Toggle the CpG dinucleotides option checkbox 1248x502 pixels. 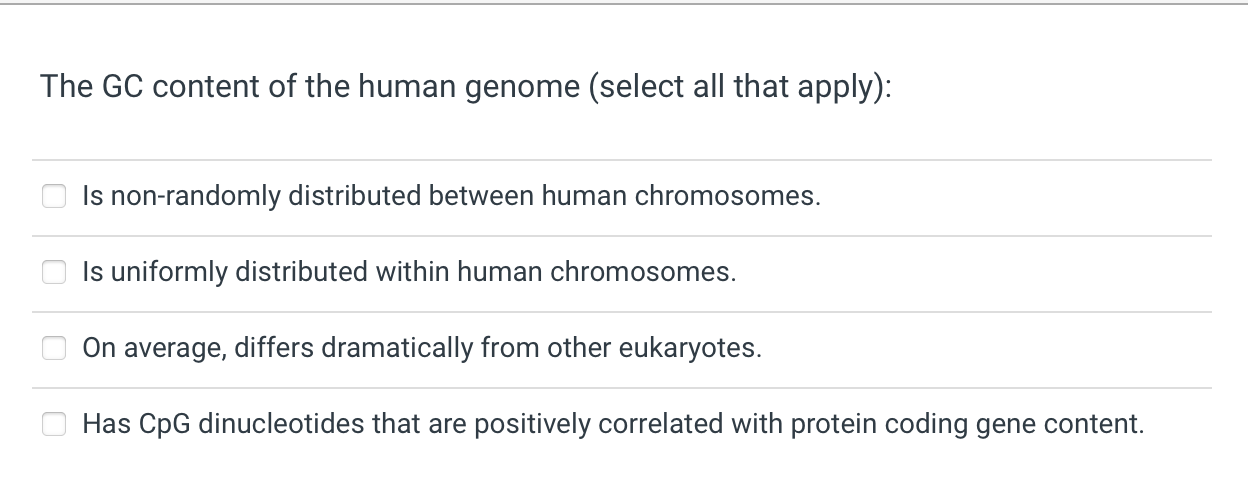point(54,424)
